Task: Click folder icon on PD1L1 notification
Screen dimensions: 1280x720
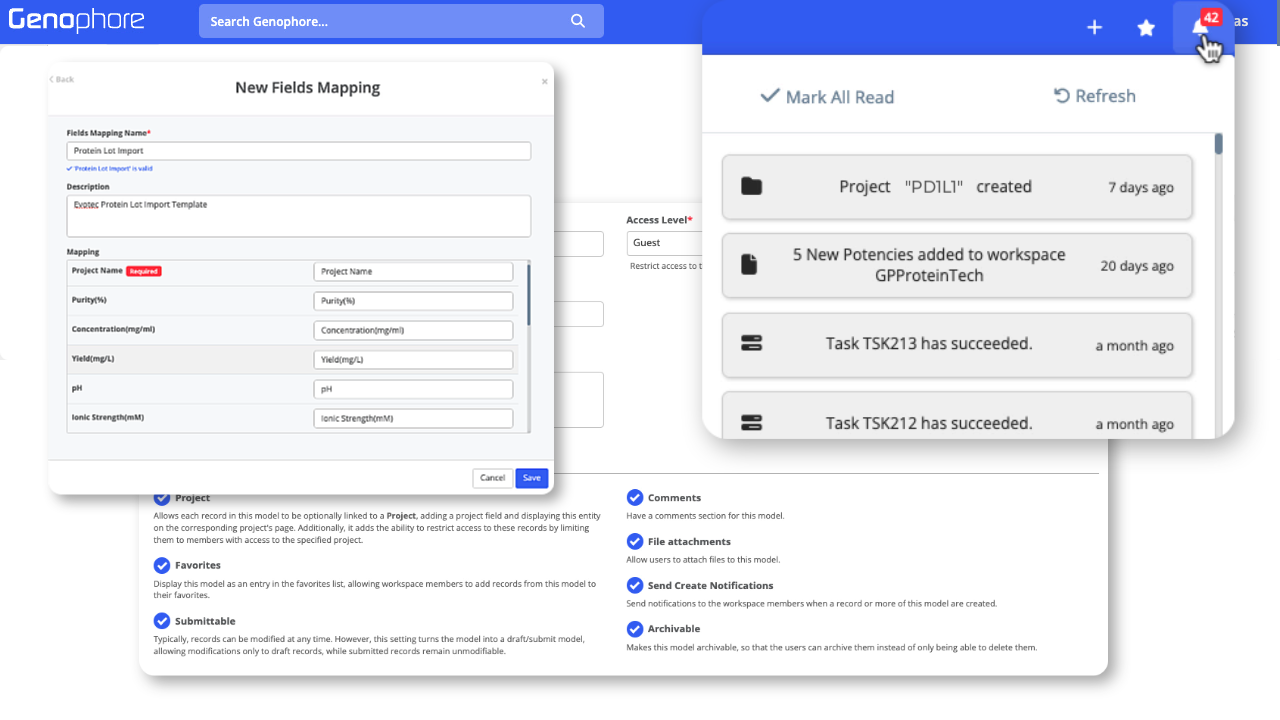Action: pos(751,187)
